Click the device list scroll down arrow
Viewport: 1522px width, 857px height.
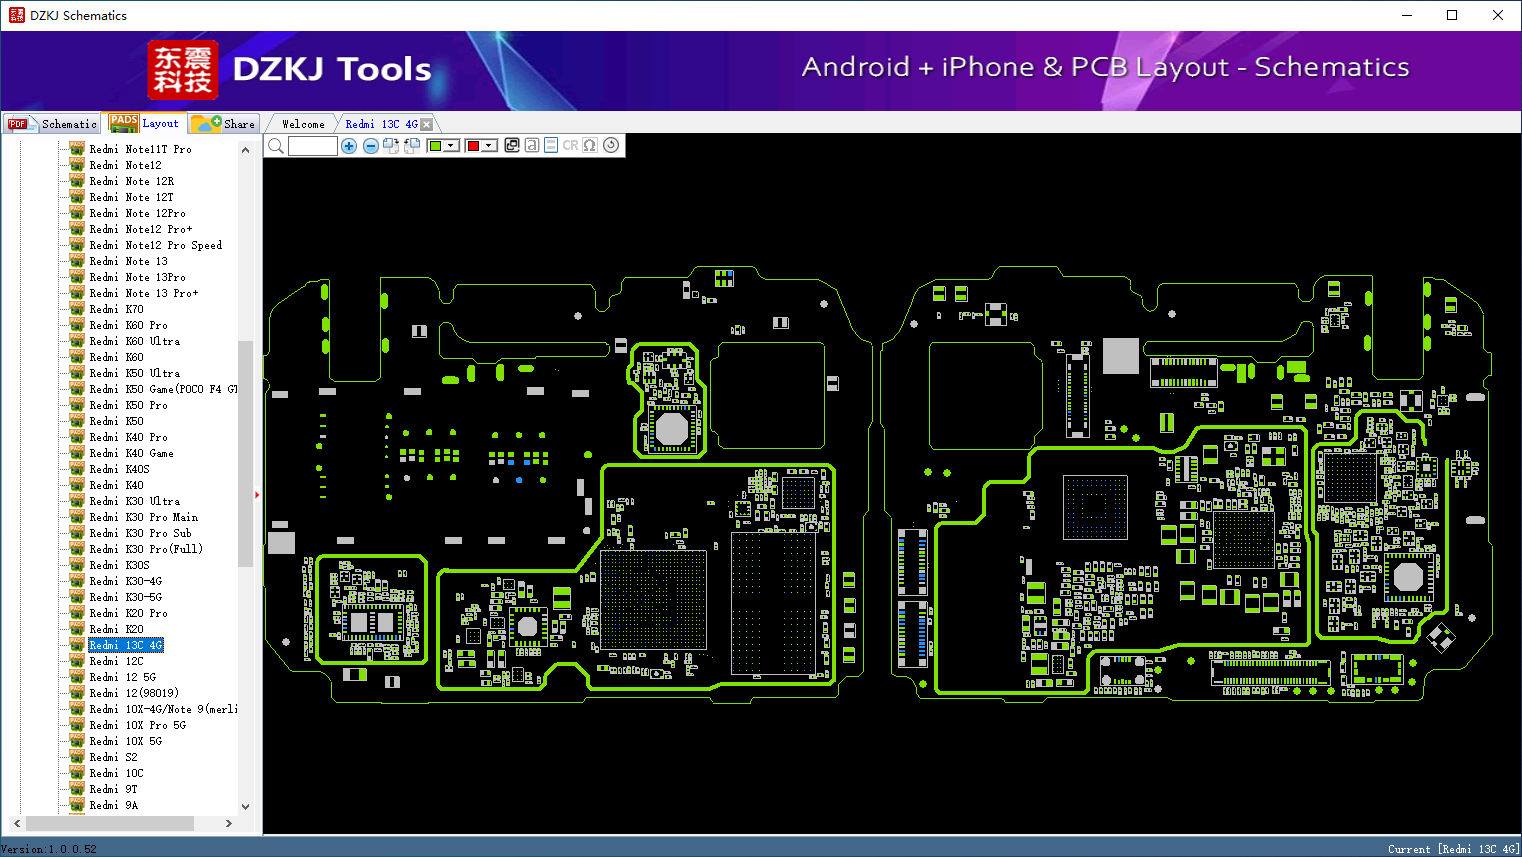click(245, 806)
